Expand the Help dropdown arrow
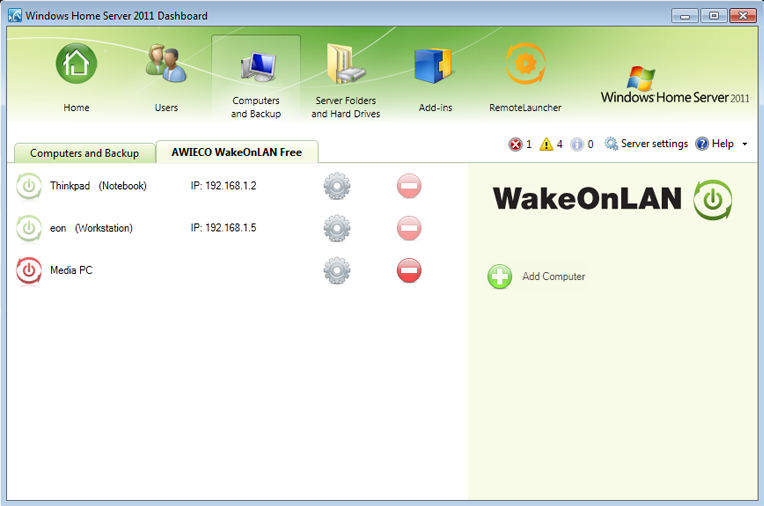Screen dimensions: 764x506 pyautogui.click(x=745, y=144)
